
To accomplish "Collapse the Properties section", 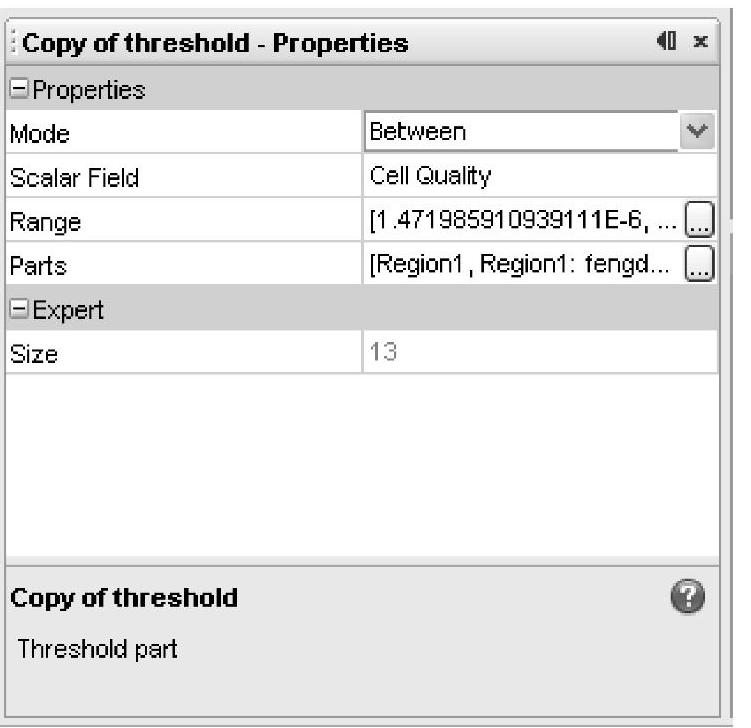I will tap(19, 89).
